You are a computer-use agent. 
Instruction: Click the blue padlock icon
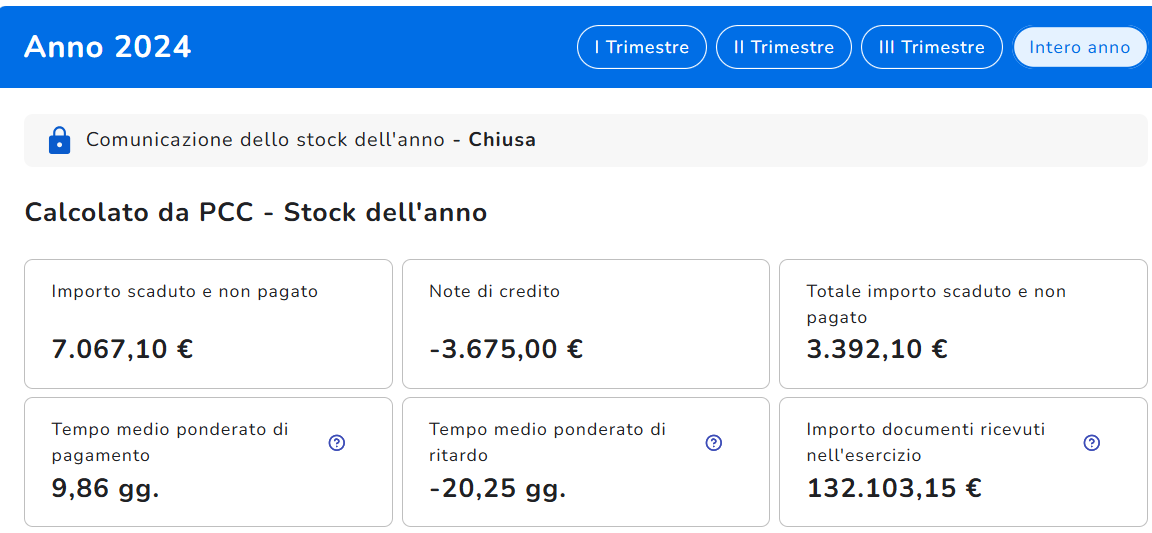60,140
